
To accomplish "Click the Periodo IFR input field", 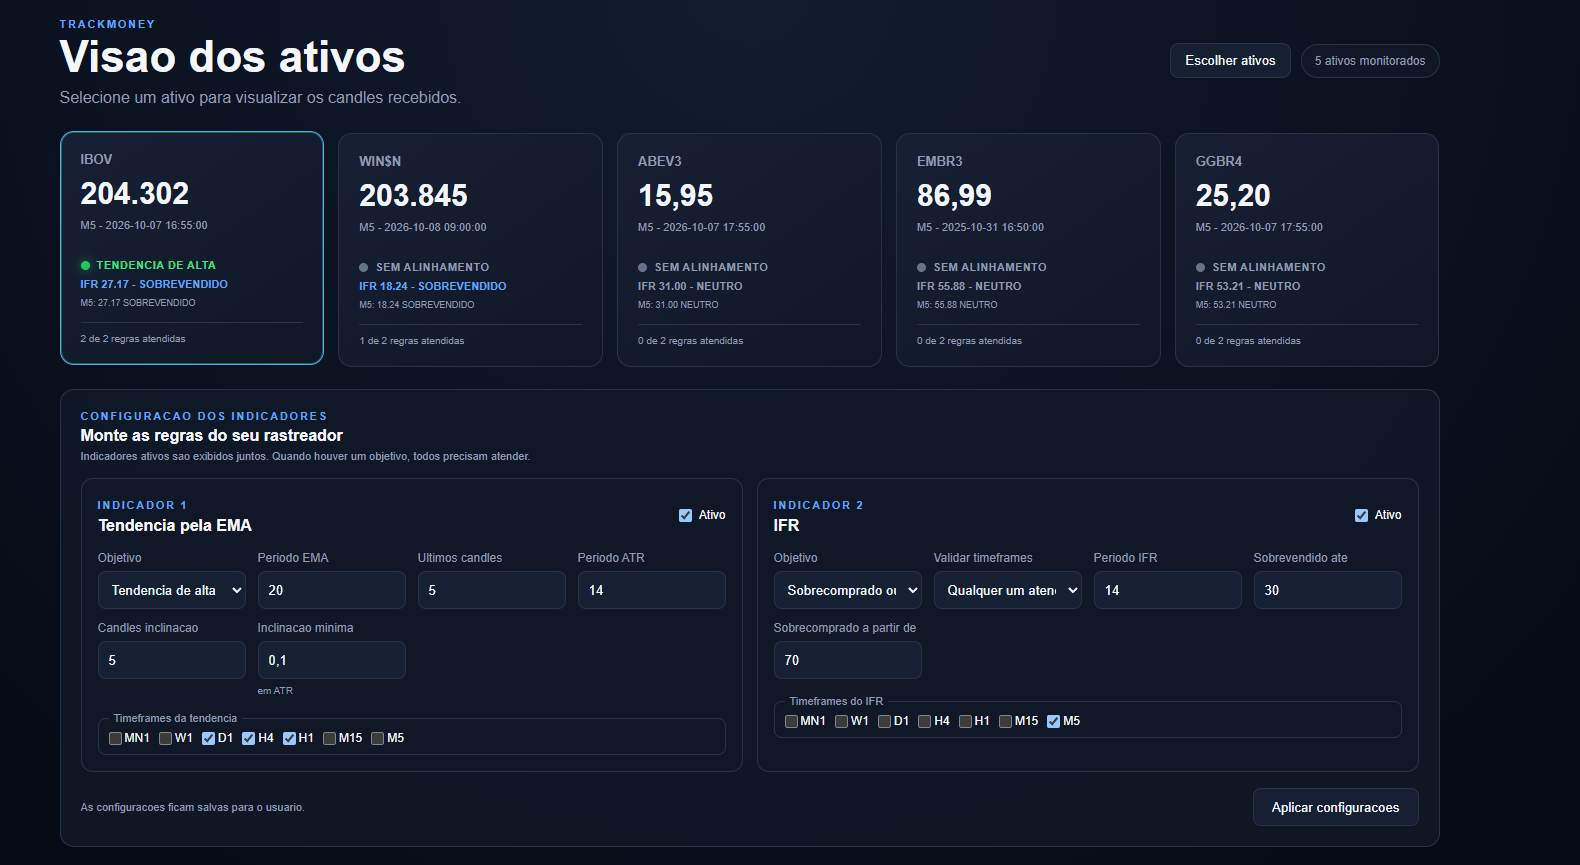I will point(1168,590).
